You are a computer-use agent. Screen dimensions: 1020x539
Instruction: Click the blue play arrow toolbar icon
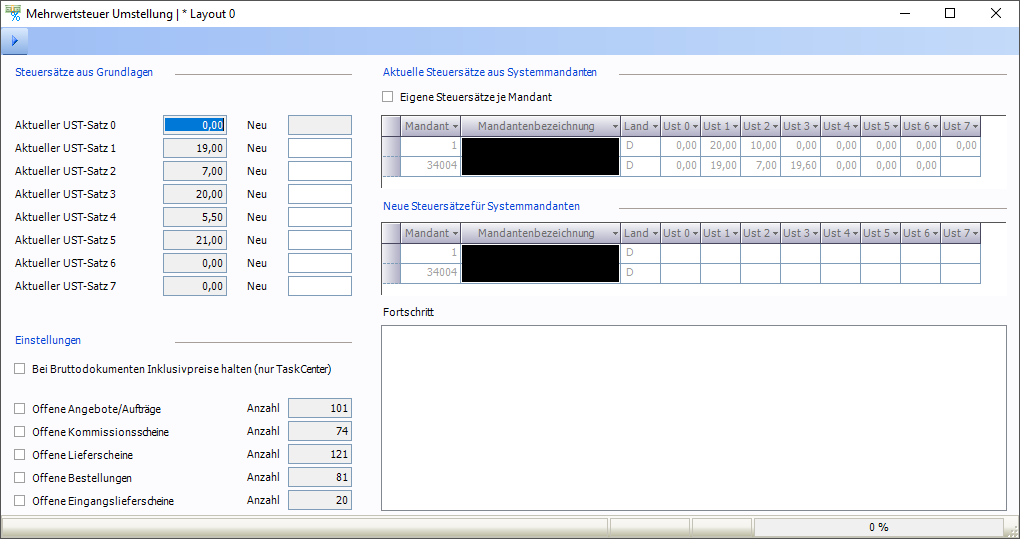[14, 41]
